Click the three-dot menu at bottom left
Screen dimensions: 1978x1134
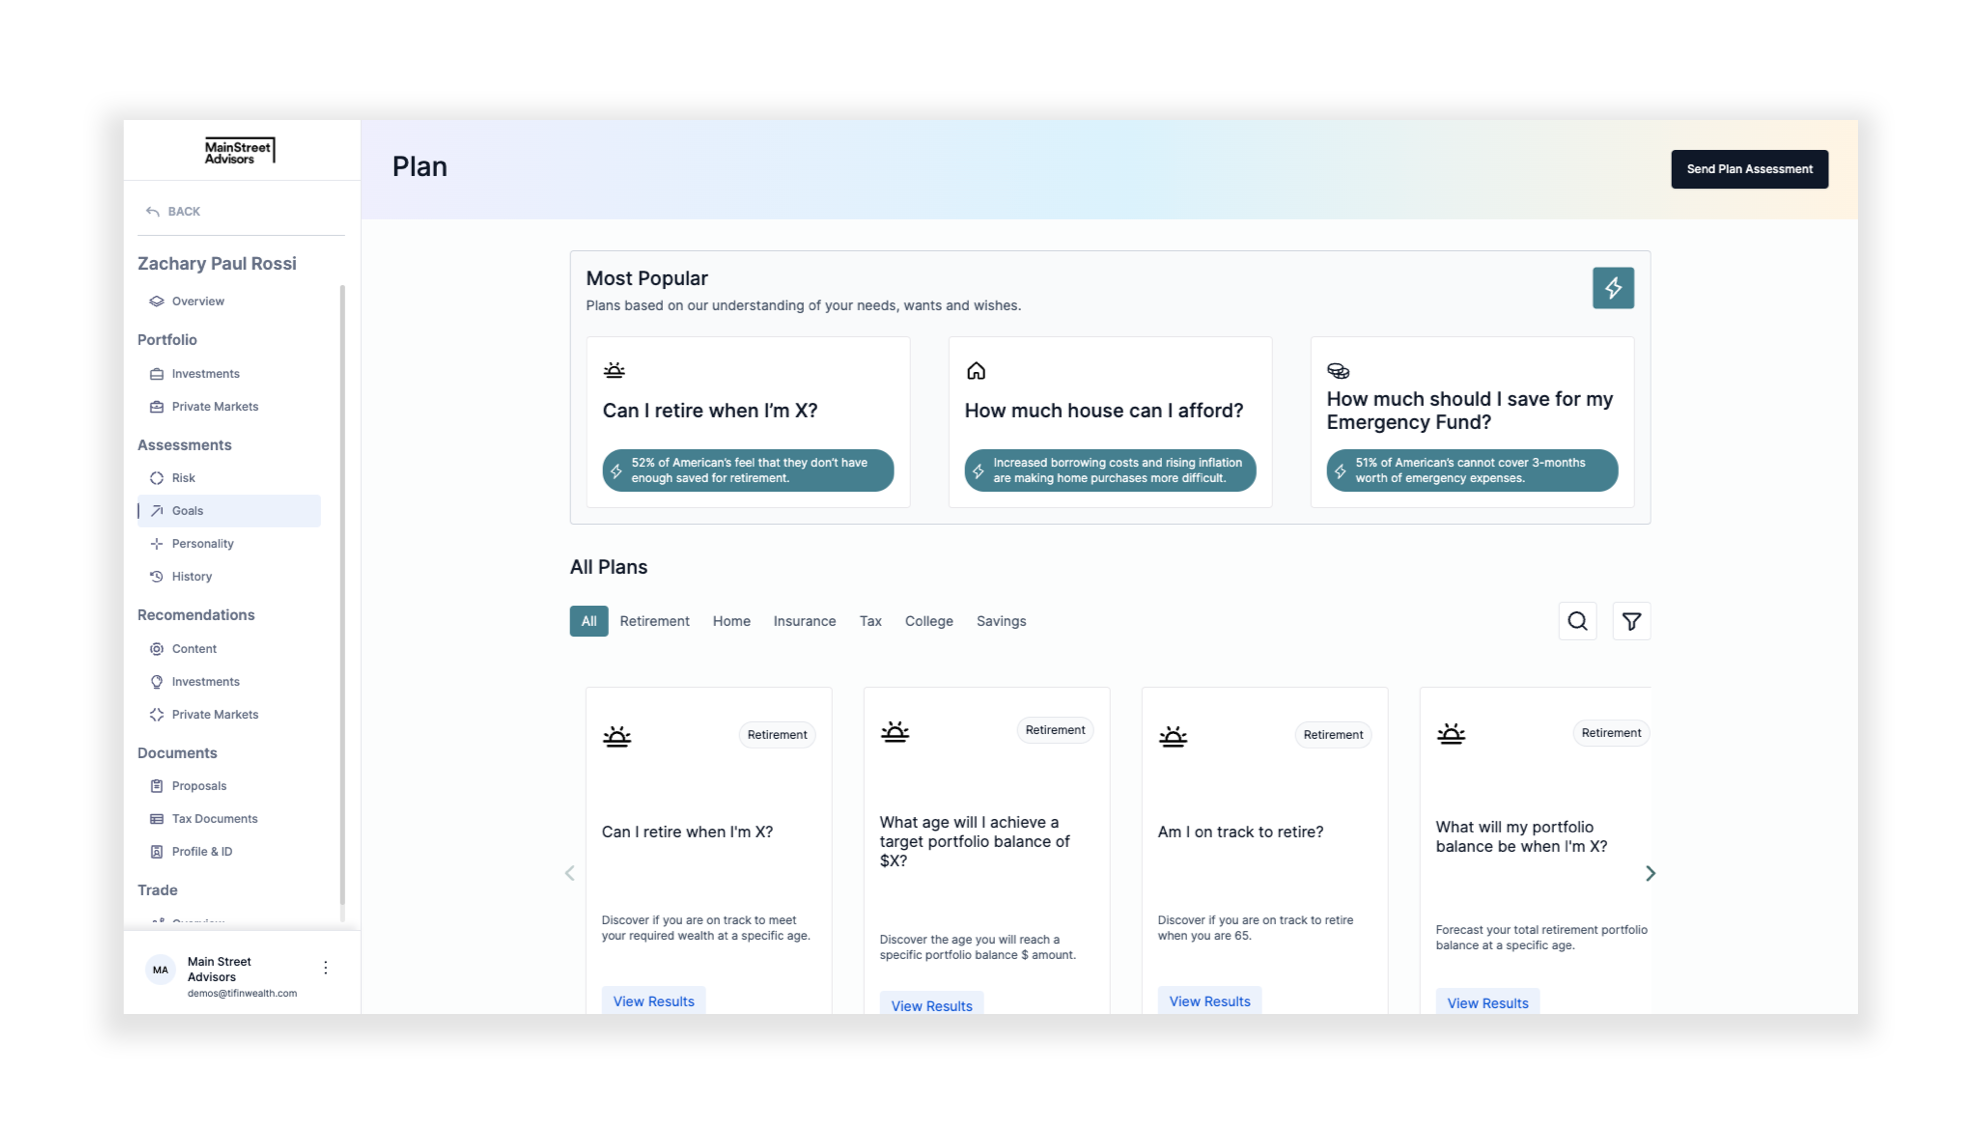click(x=326, y=967)
